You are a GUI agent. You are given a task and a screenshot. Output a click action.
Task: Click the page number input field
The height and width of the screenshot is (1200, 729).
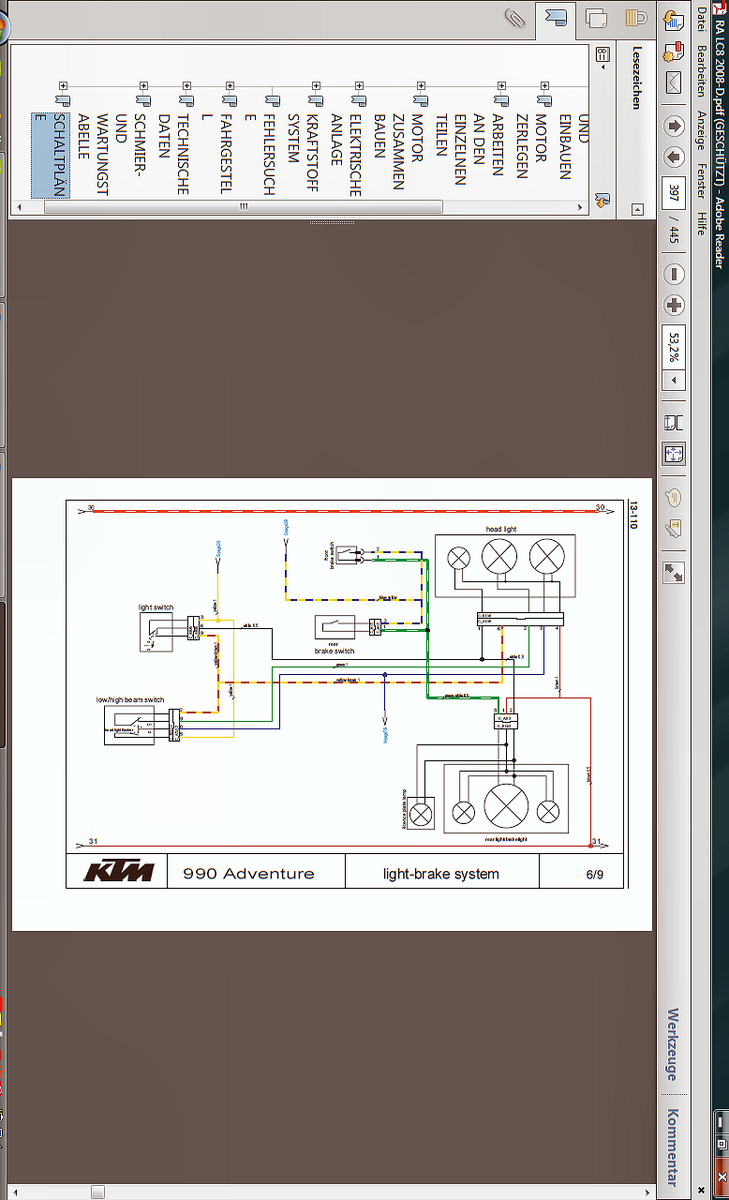[674, 193]
